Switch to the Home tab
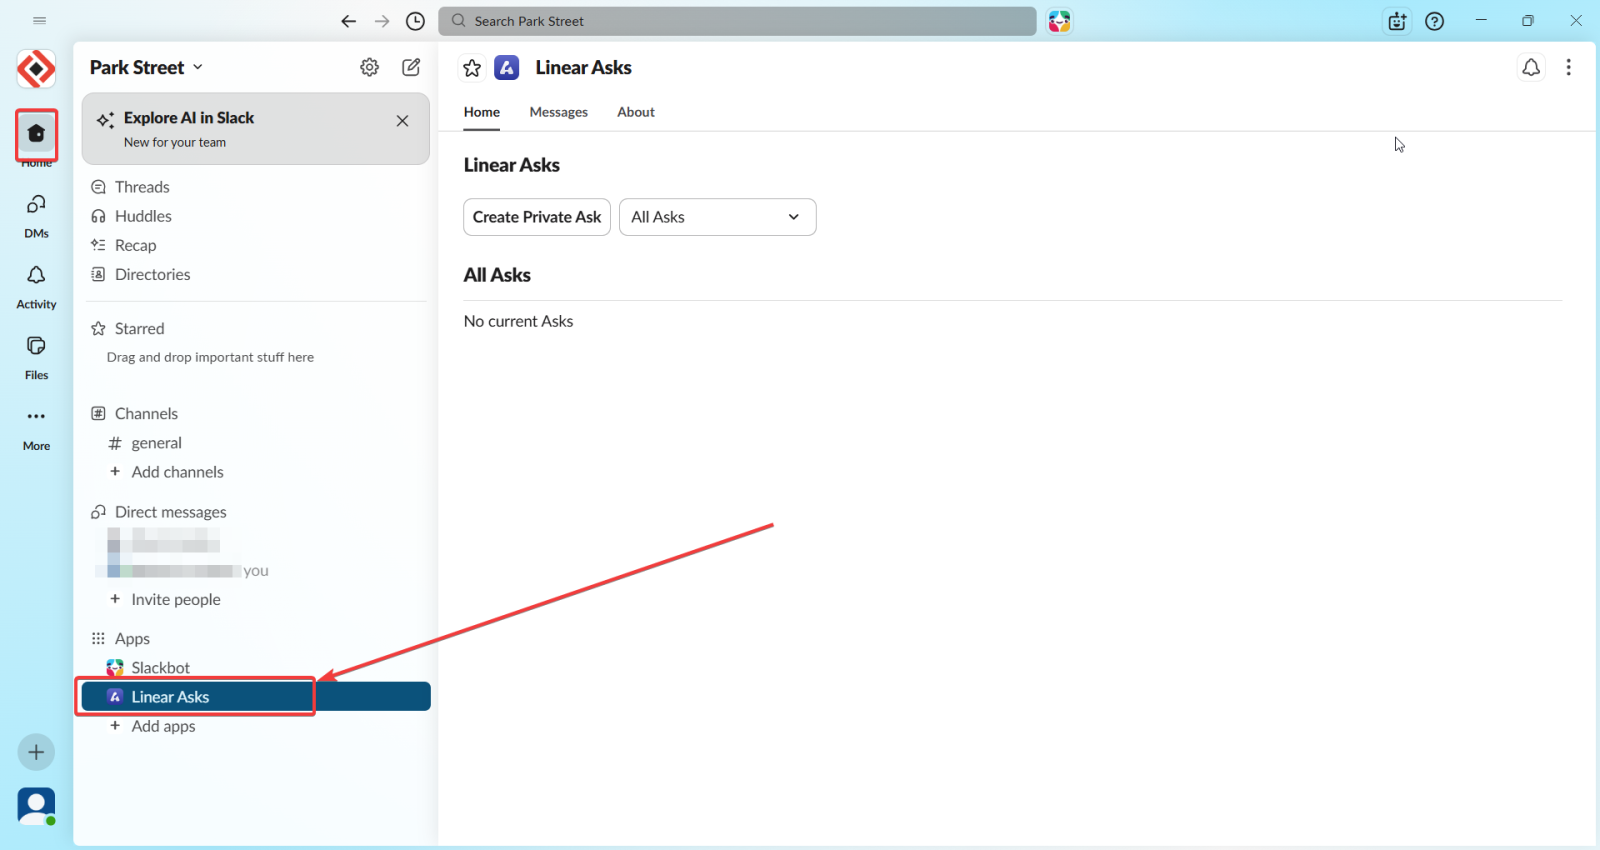 click(482, 112)
